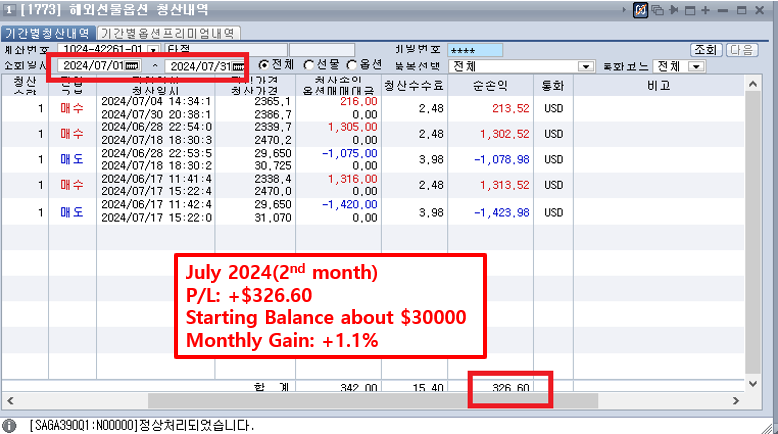Click the vertical scrollbar up arrow
778x434 pixels.
pyautogui.click(x=753, y=84)
